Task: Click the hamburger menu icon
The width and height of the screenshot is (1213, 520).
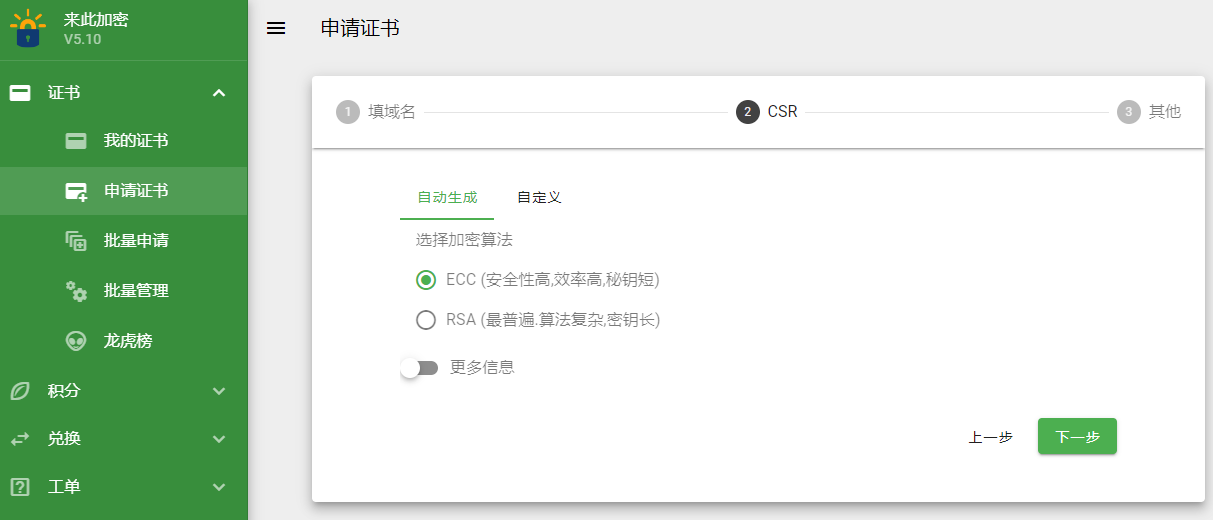Action: (x=276, y=29)
